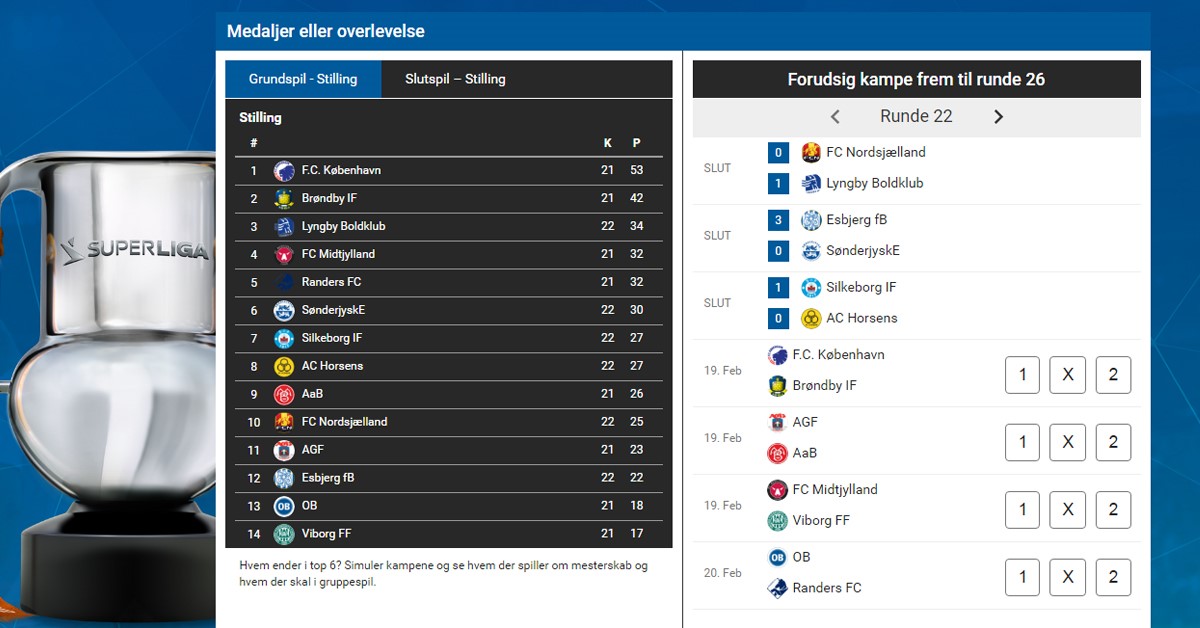Click AC Horsens crest in standings table
1200x628 pixels.
coord(284,366)
